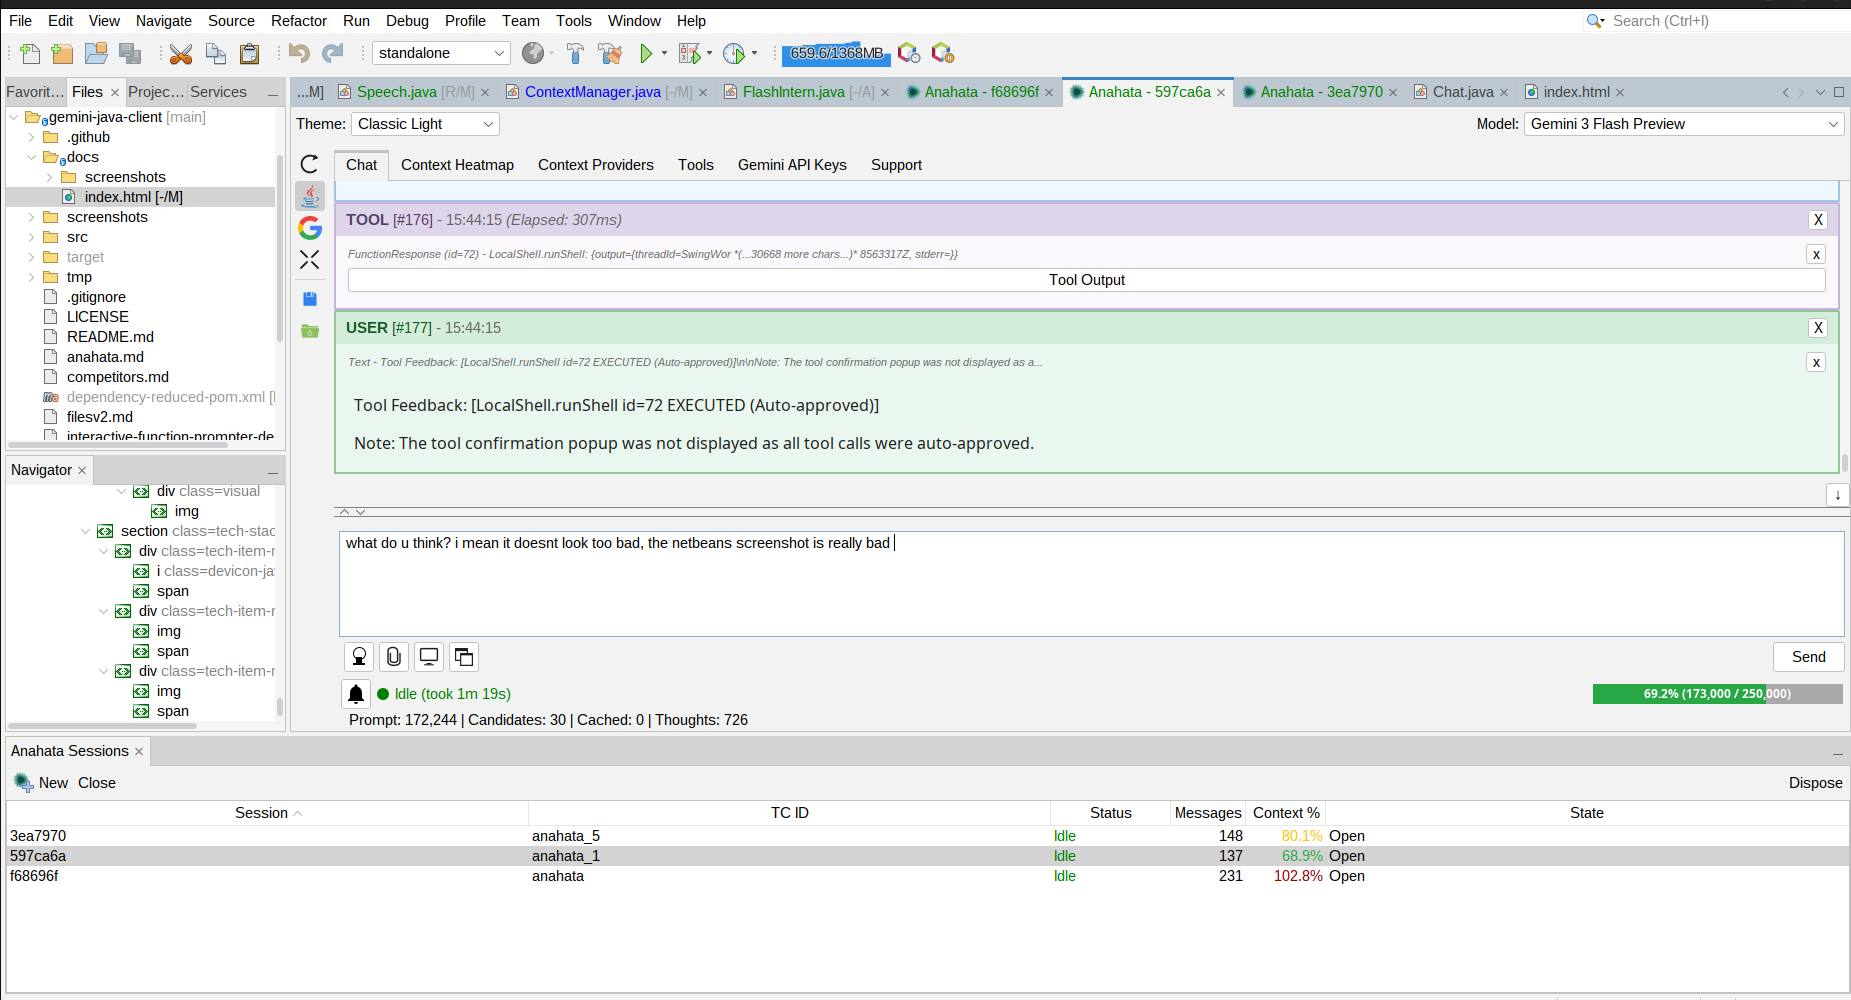
Task: Run the project with green play icon
Action: click(x=646, y=53)
